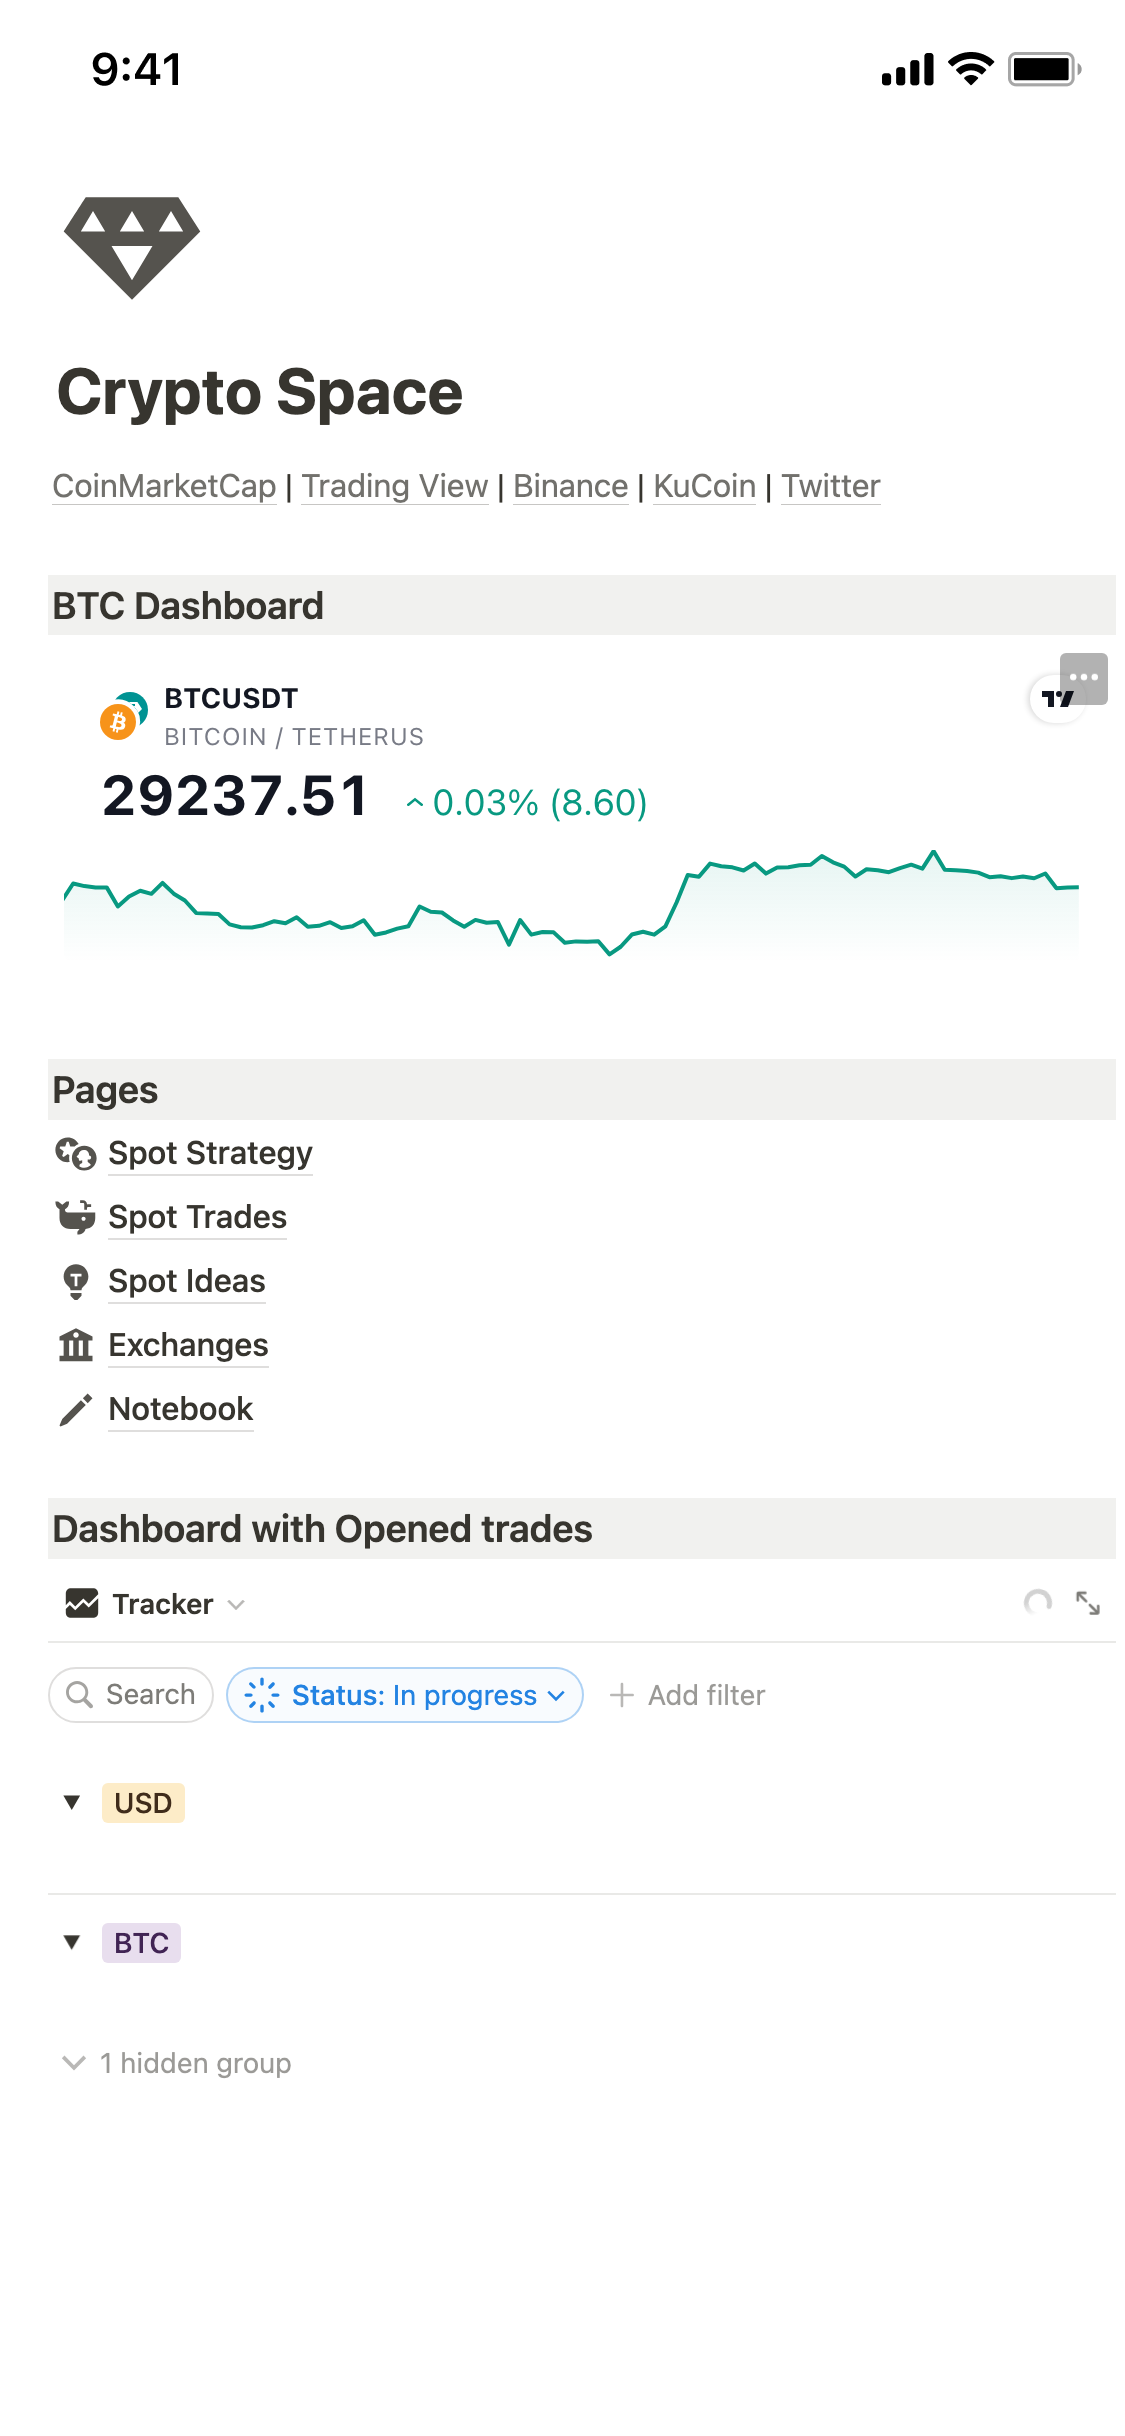Tap the Crypto Space diamond page icon
The width and height of the screenshot is (1125, 2436).
131,247
